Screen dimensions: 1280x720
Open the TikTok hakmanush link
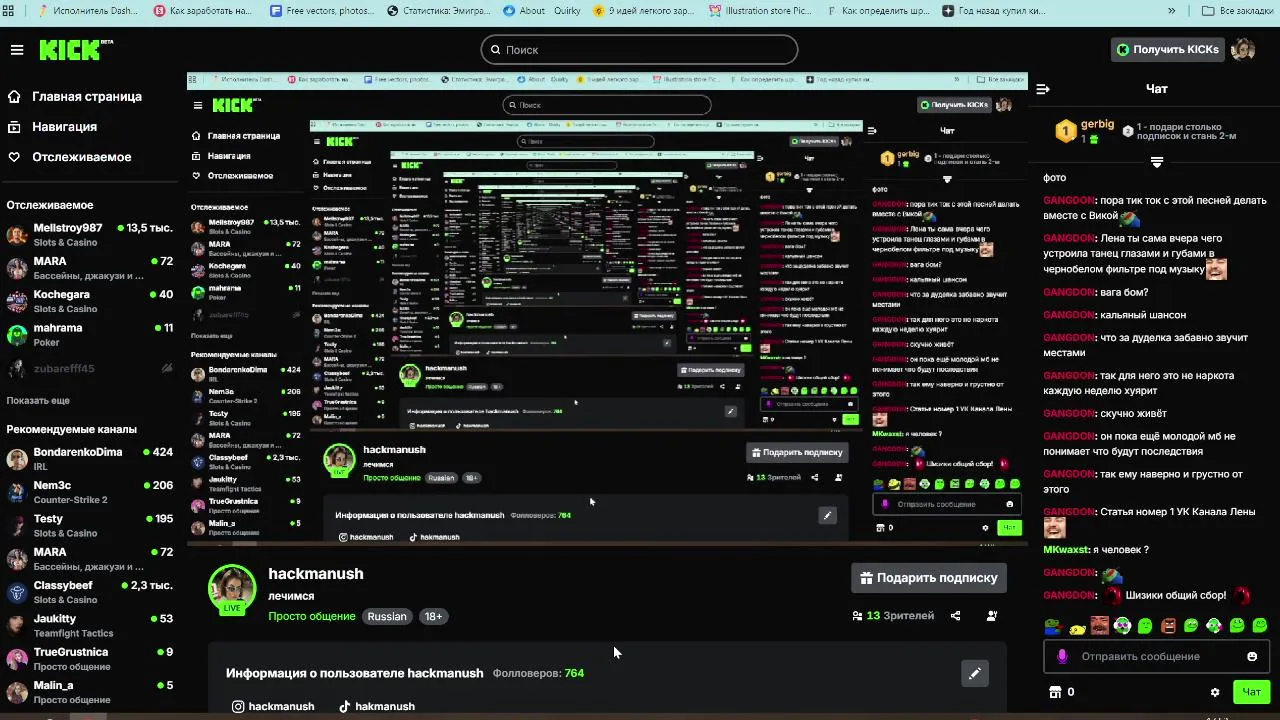376,706
